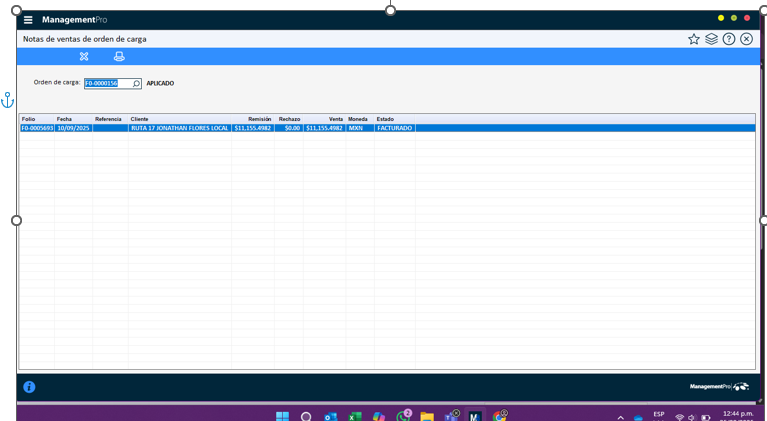Click the Excel export icon in toolbar

pyautogui.click(x=84, y=57)
